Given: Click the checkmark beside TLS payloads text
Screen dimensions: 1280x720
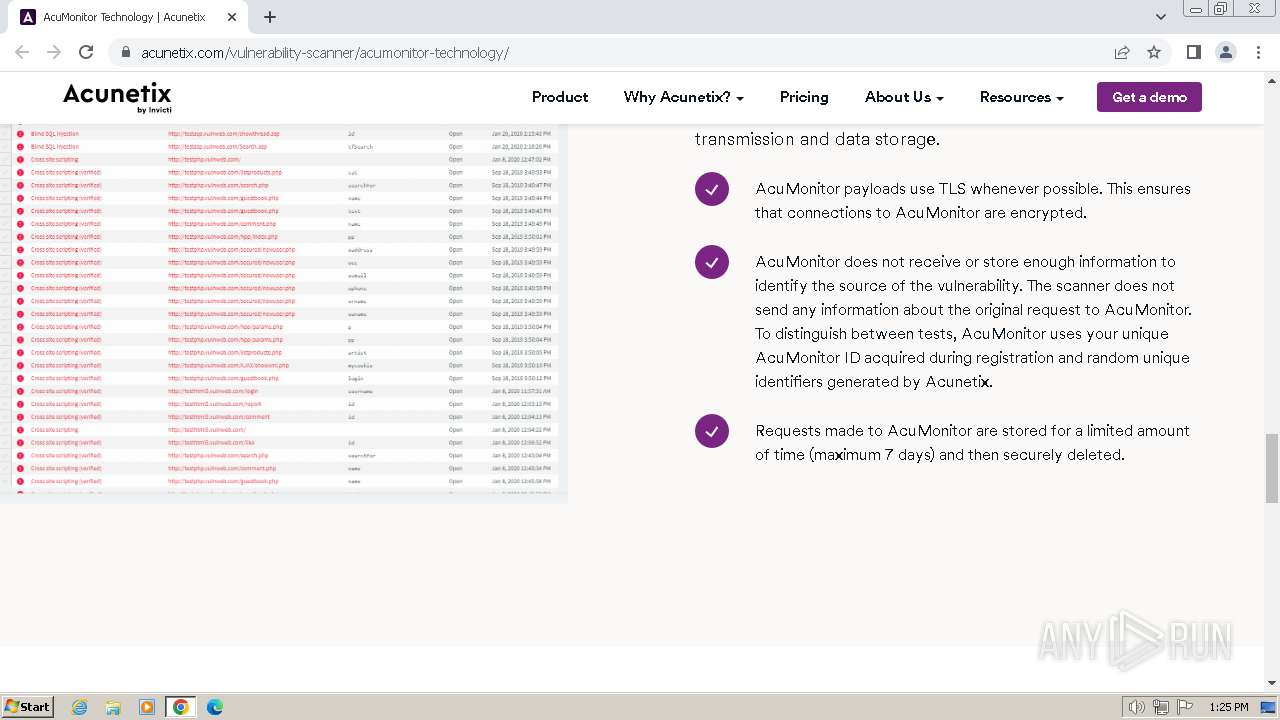Looking at the screenshot, I should point(712,189).
